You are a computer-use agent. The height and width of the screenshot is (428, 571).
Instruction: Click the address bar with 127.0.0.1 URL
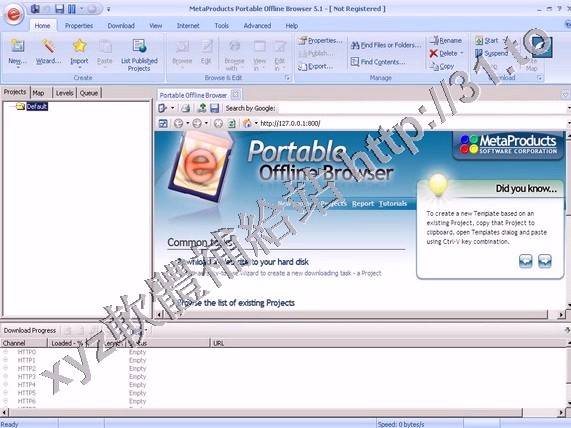[412, 123]
